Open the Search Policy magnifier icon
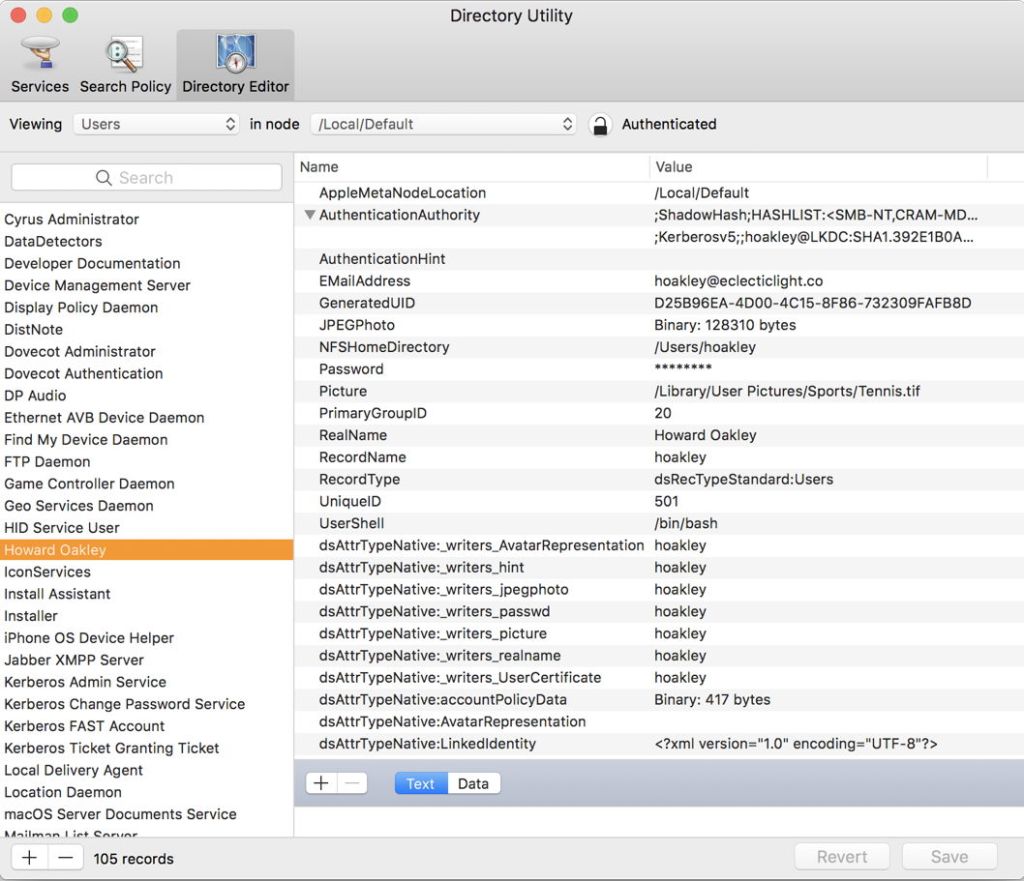 [x=125, y=54]
